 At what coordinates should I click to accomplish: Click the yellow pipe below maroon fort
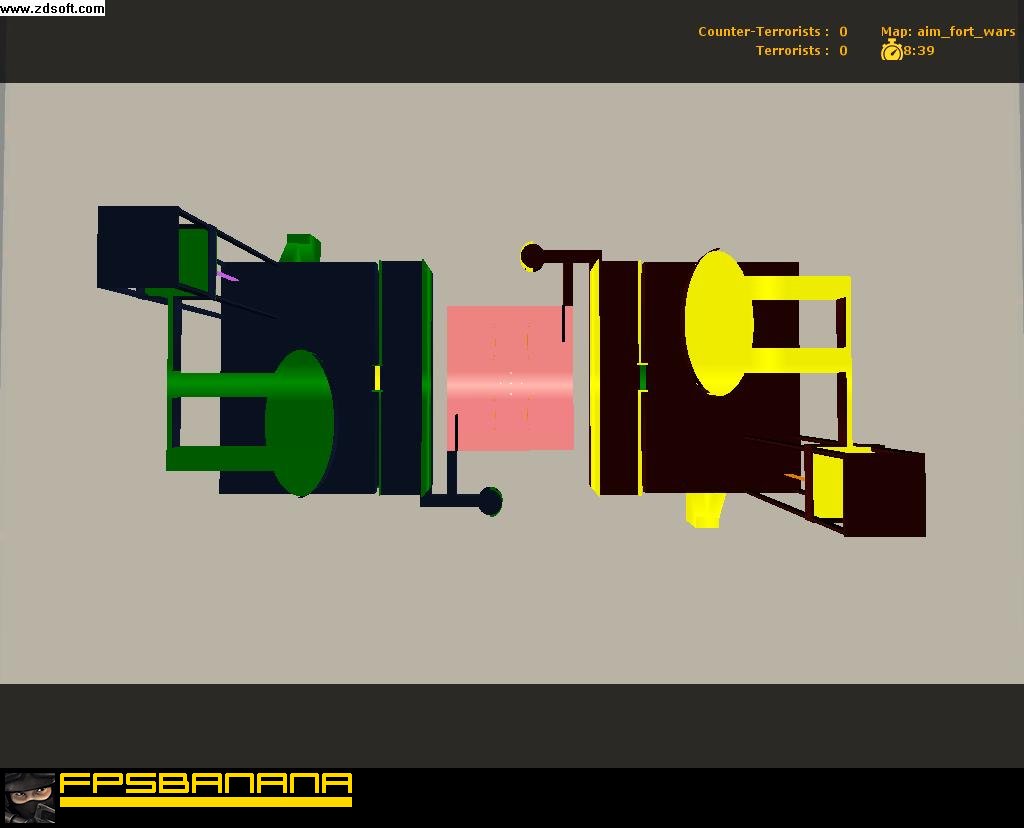pos(705,510)
